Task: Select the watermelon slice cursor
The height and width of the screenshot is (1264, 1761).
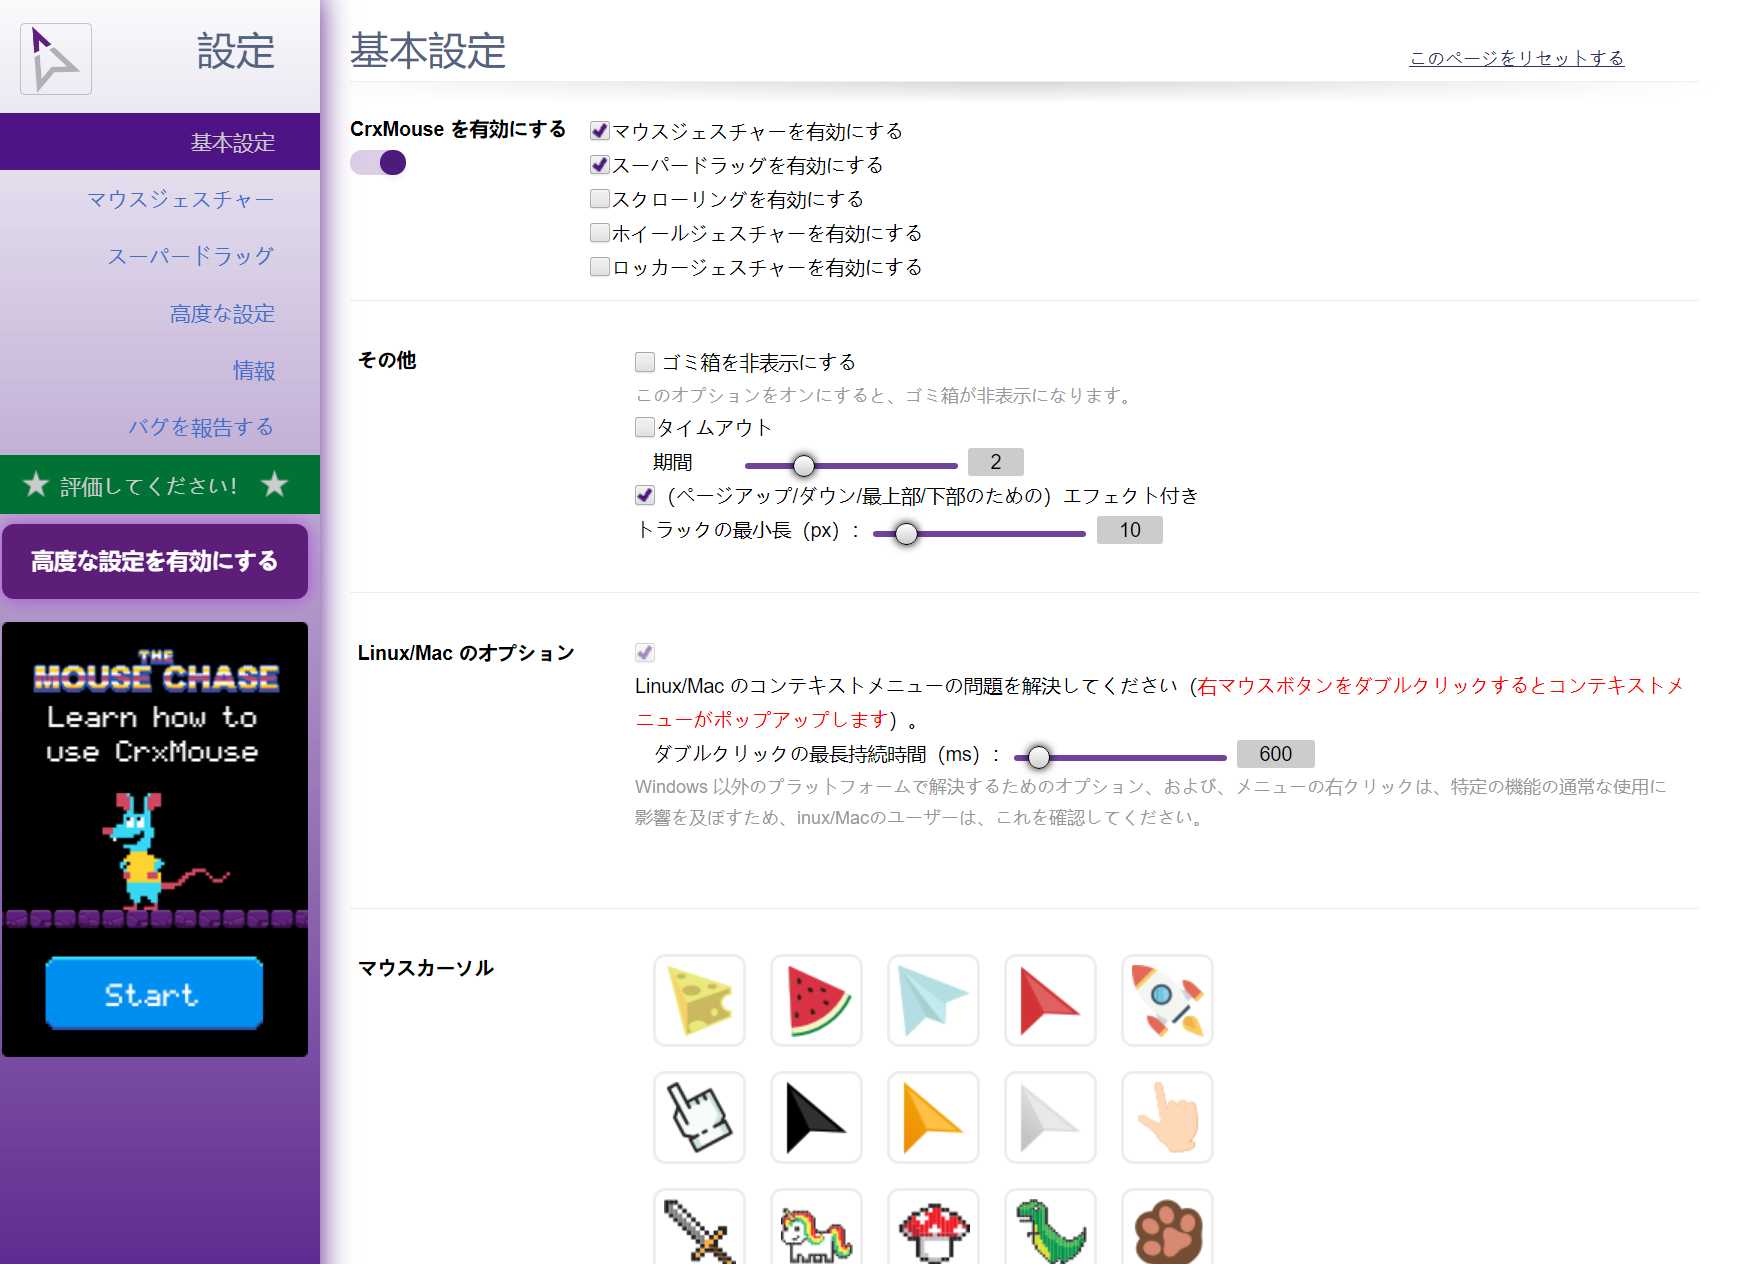Action: (x=816, y=1000)
